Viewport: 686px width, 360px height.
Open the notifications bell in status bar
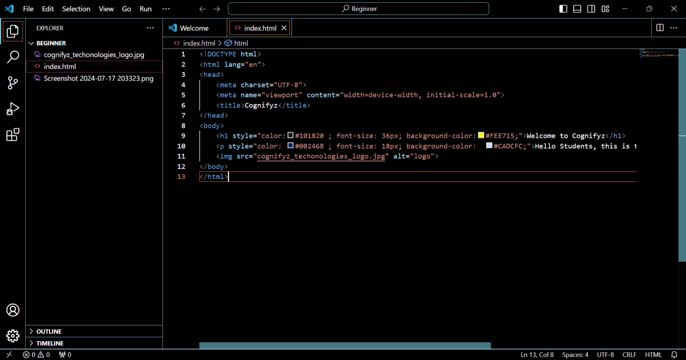(x=674, y=355)
